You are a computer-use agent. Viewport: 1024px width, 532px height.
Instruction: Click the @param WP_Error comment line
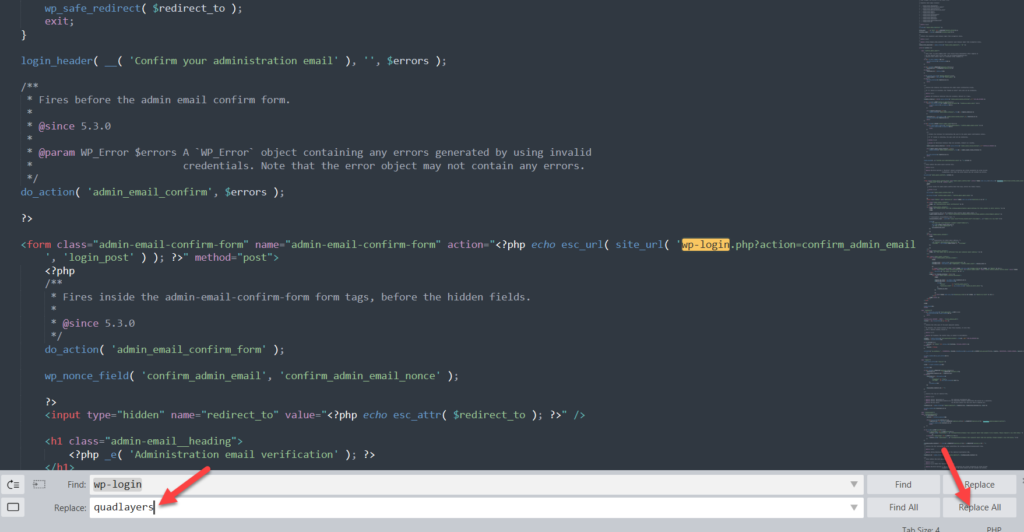315,153
